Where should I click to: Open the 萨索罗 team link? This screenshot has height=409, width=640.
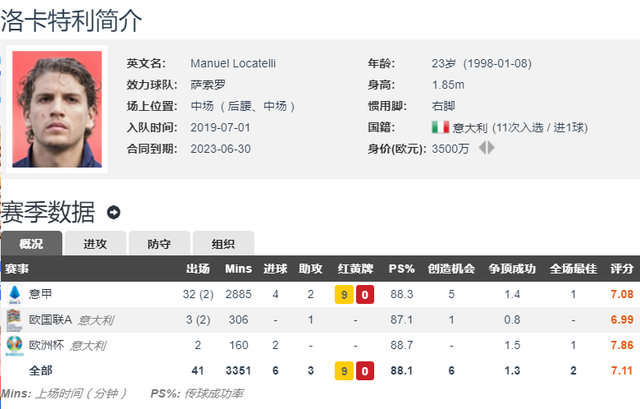coord(207,85)
